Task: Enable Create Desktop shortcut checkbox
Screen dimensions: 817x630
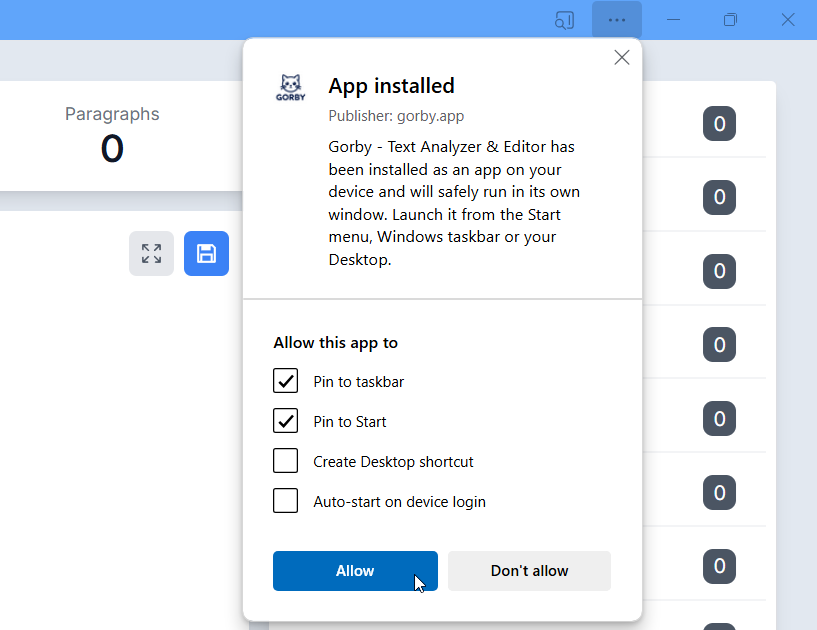Action: coord(286,461)
